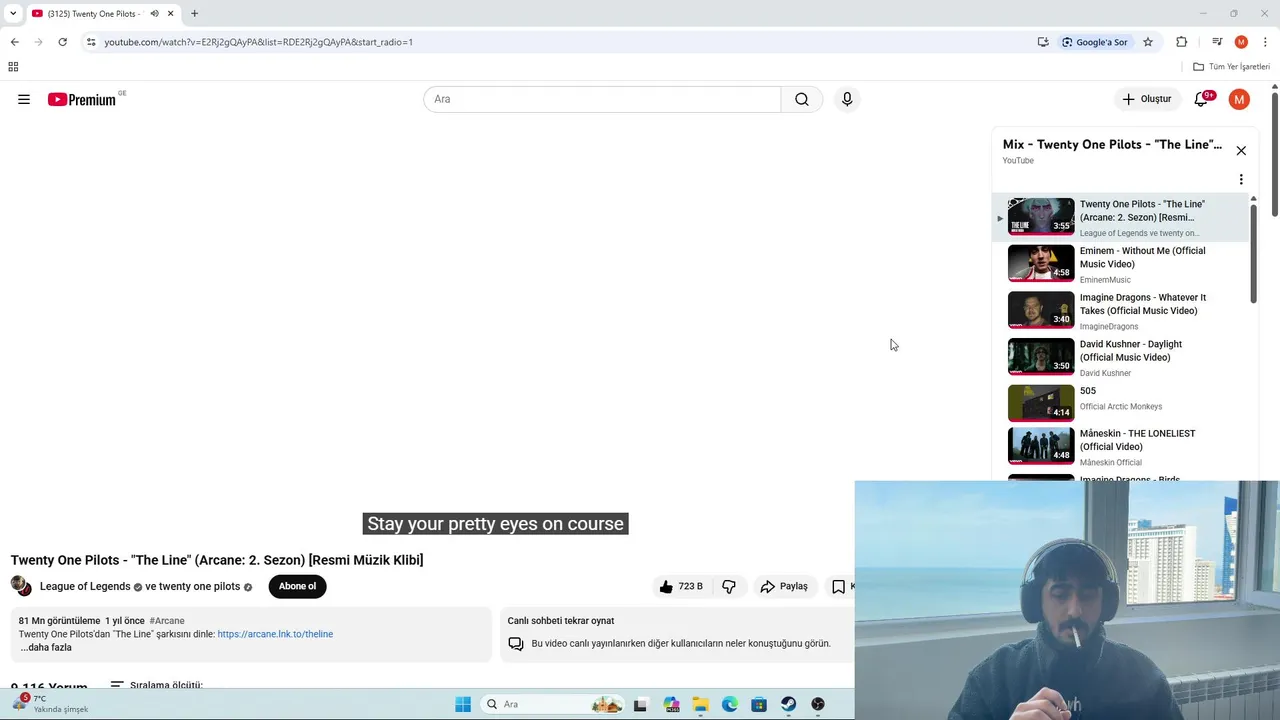The image size is (1280, 720).
Task: Create content with Oluştur button
Action: (x=1146, y=99)
